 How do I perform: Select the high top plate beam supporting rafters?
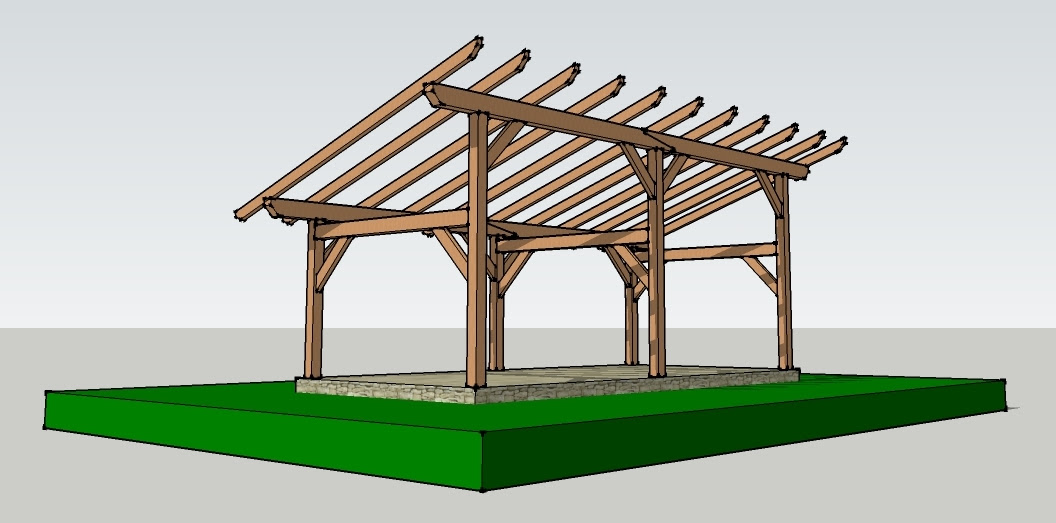point(616,131)
